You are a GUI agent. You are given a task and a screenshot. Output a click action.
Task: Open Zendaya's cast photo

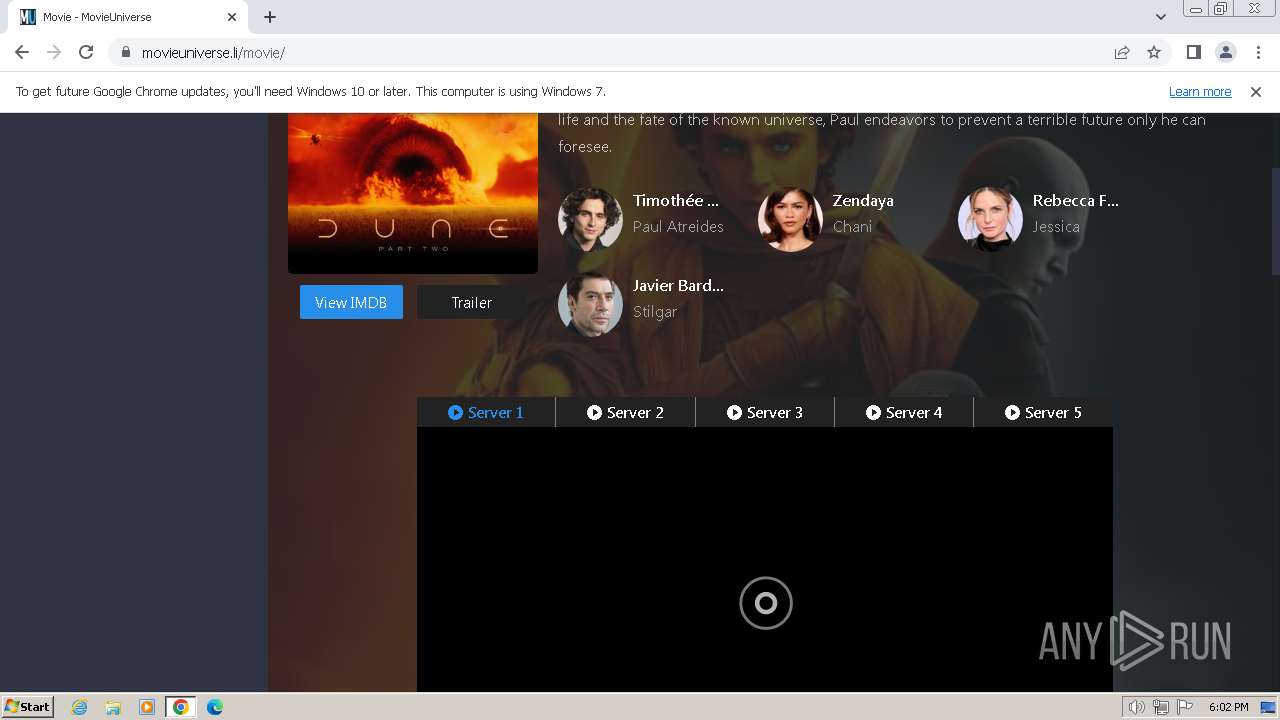[790, 219]
